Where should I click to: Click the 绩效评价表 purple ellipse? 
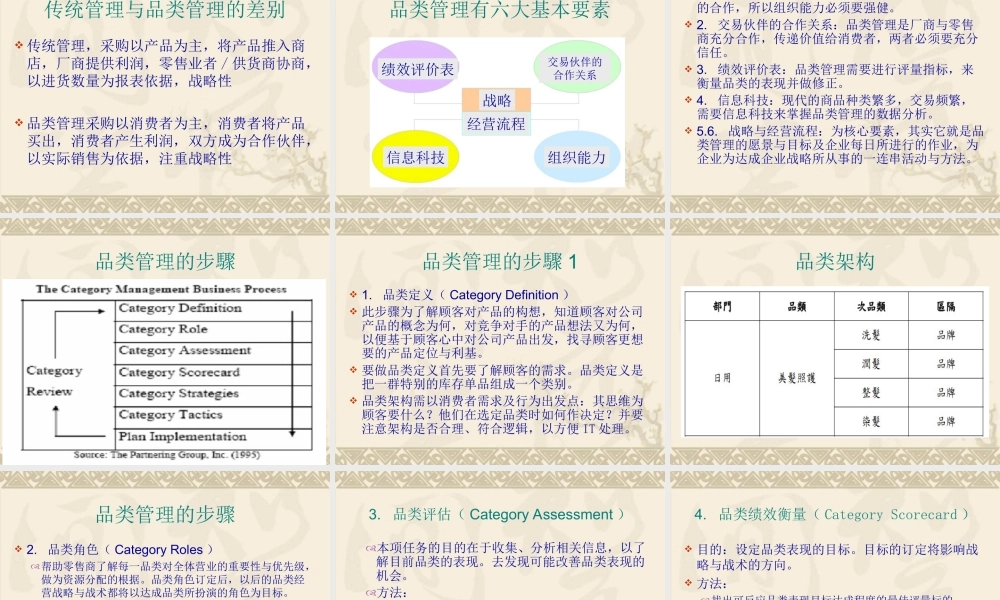pyautogui.click(x=416, y=68)
